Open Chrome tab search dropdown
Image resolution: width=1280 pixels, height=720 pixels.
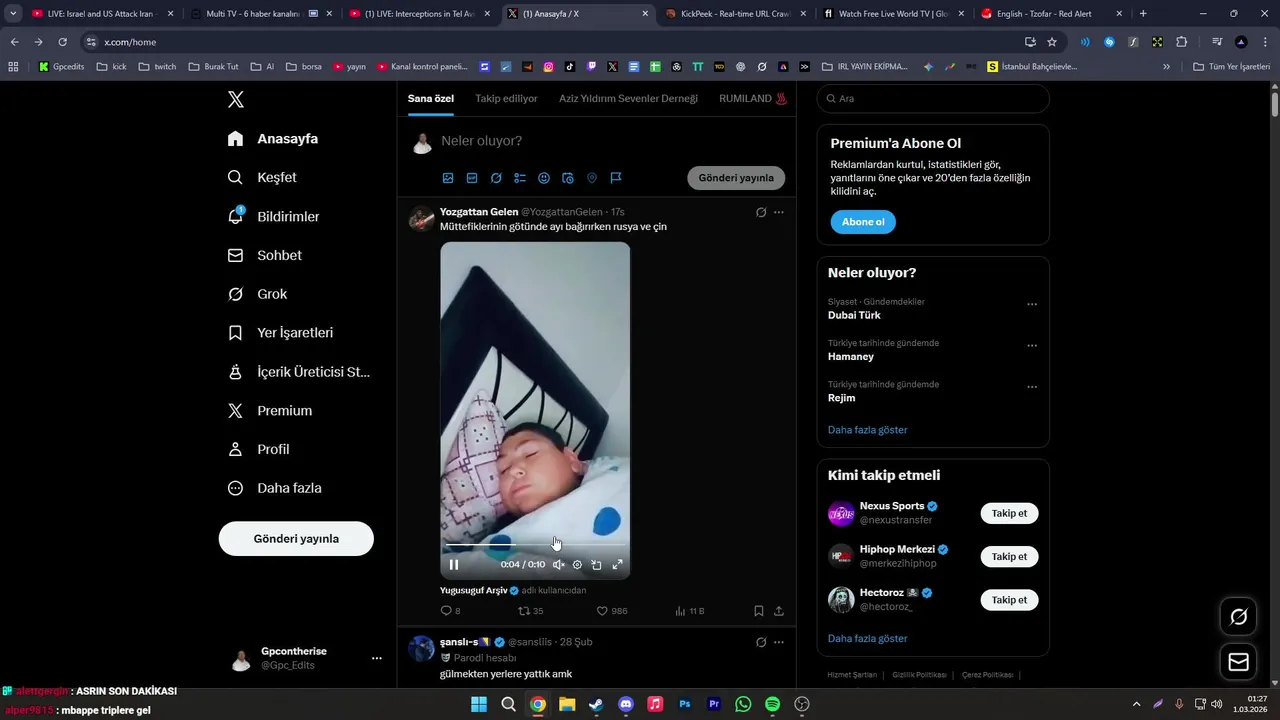13,14
